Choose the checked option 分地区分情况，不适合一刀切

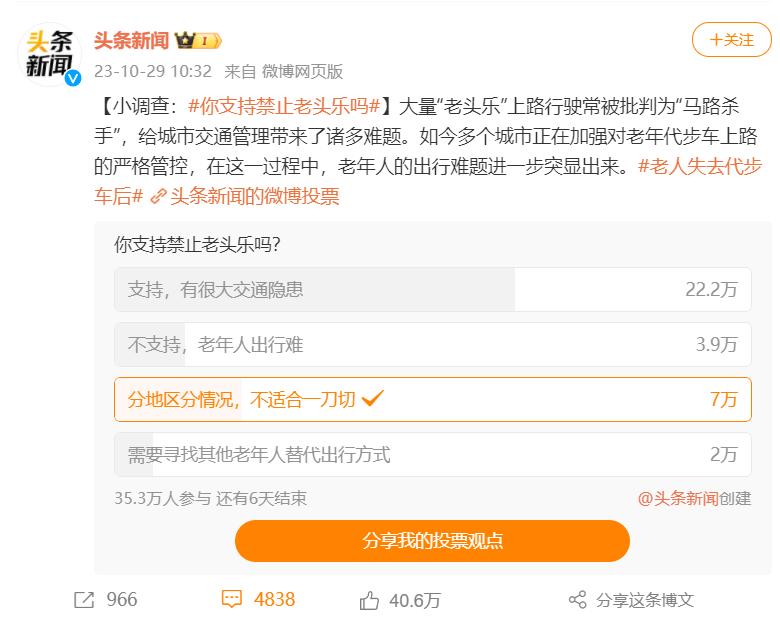click(x=432, y=399)
